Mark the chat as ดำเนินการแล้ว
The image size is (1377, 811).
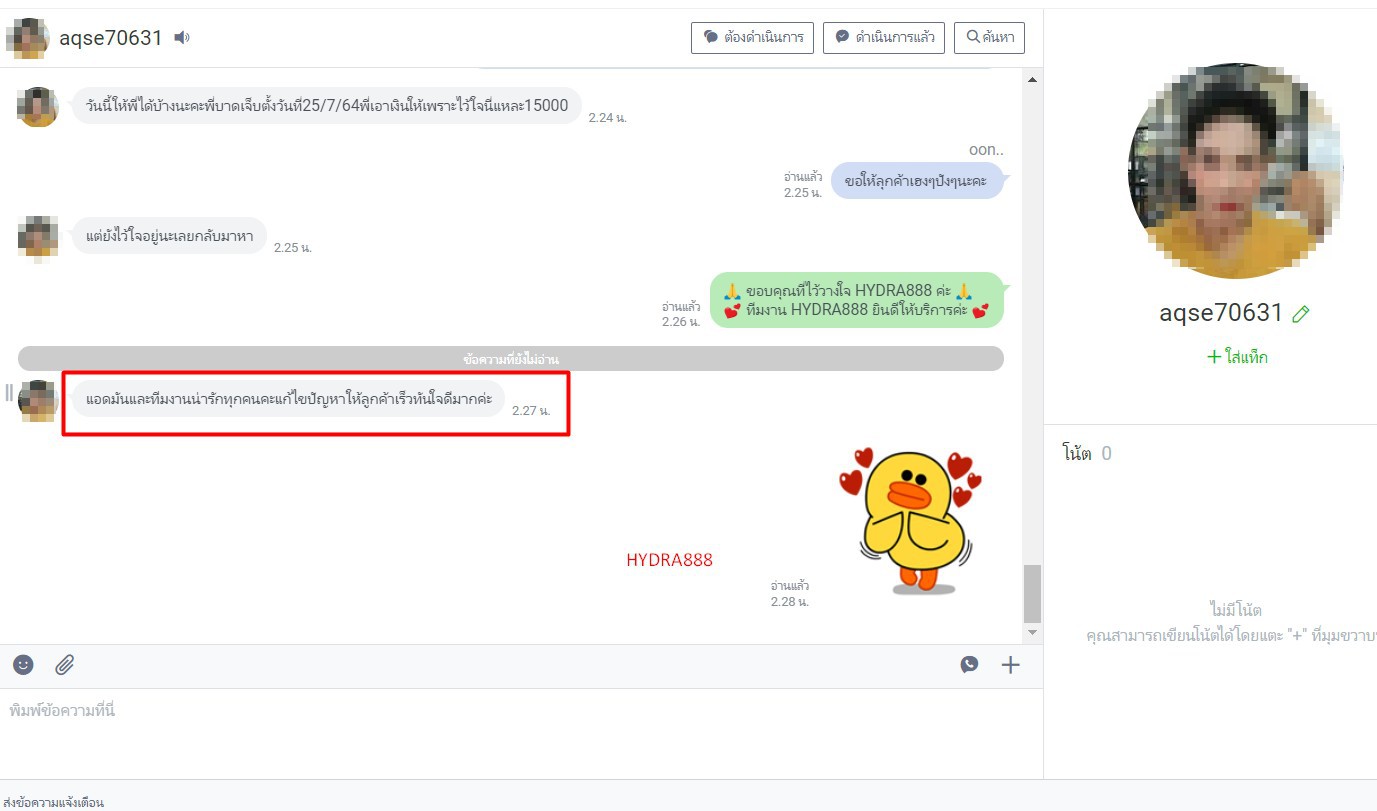(x=884, y=38)
